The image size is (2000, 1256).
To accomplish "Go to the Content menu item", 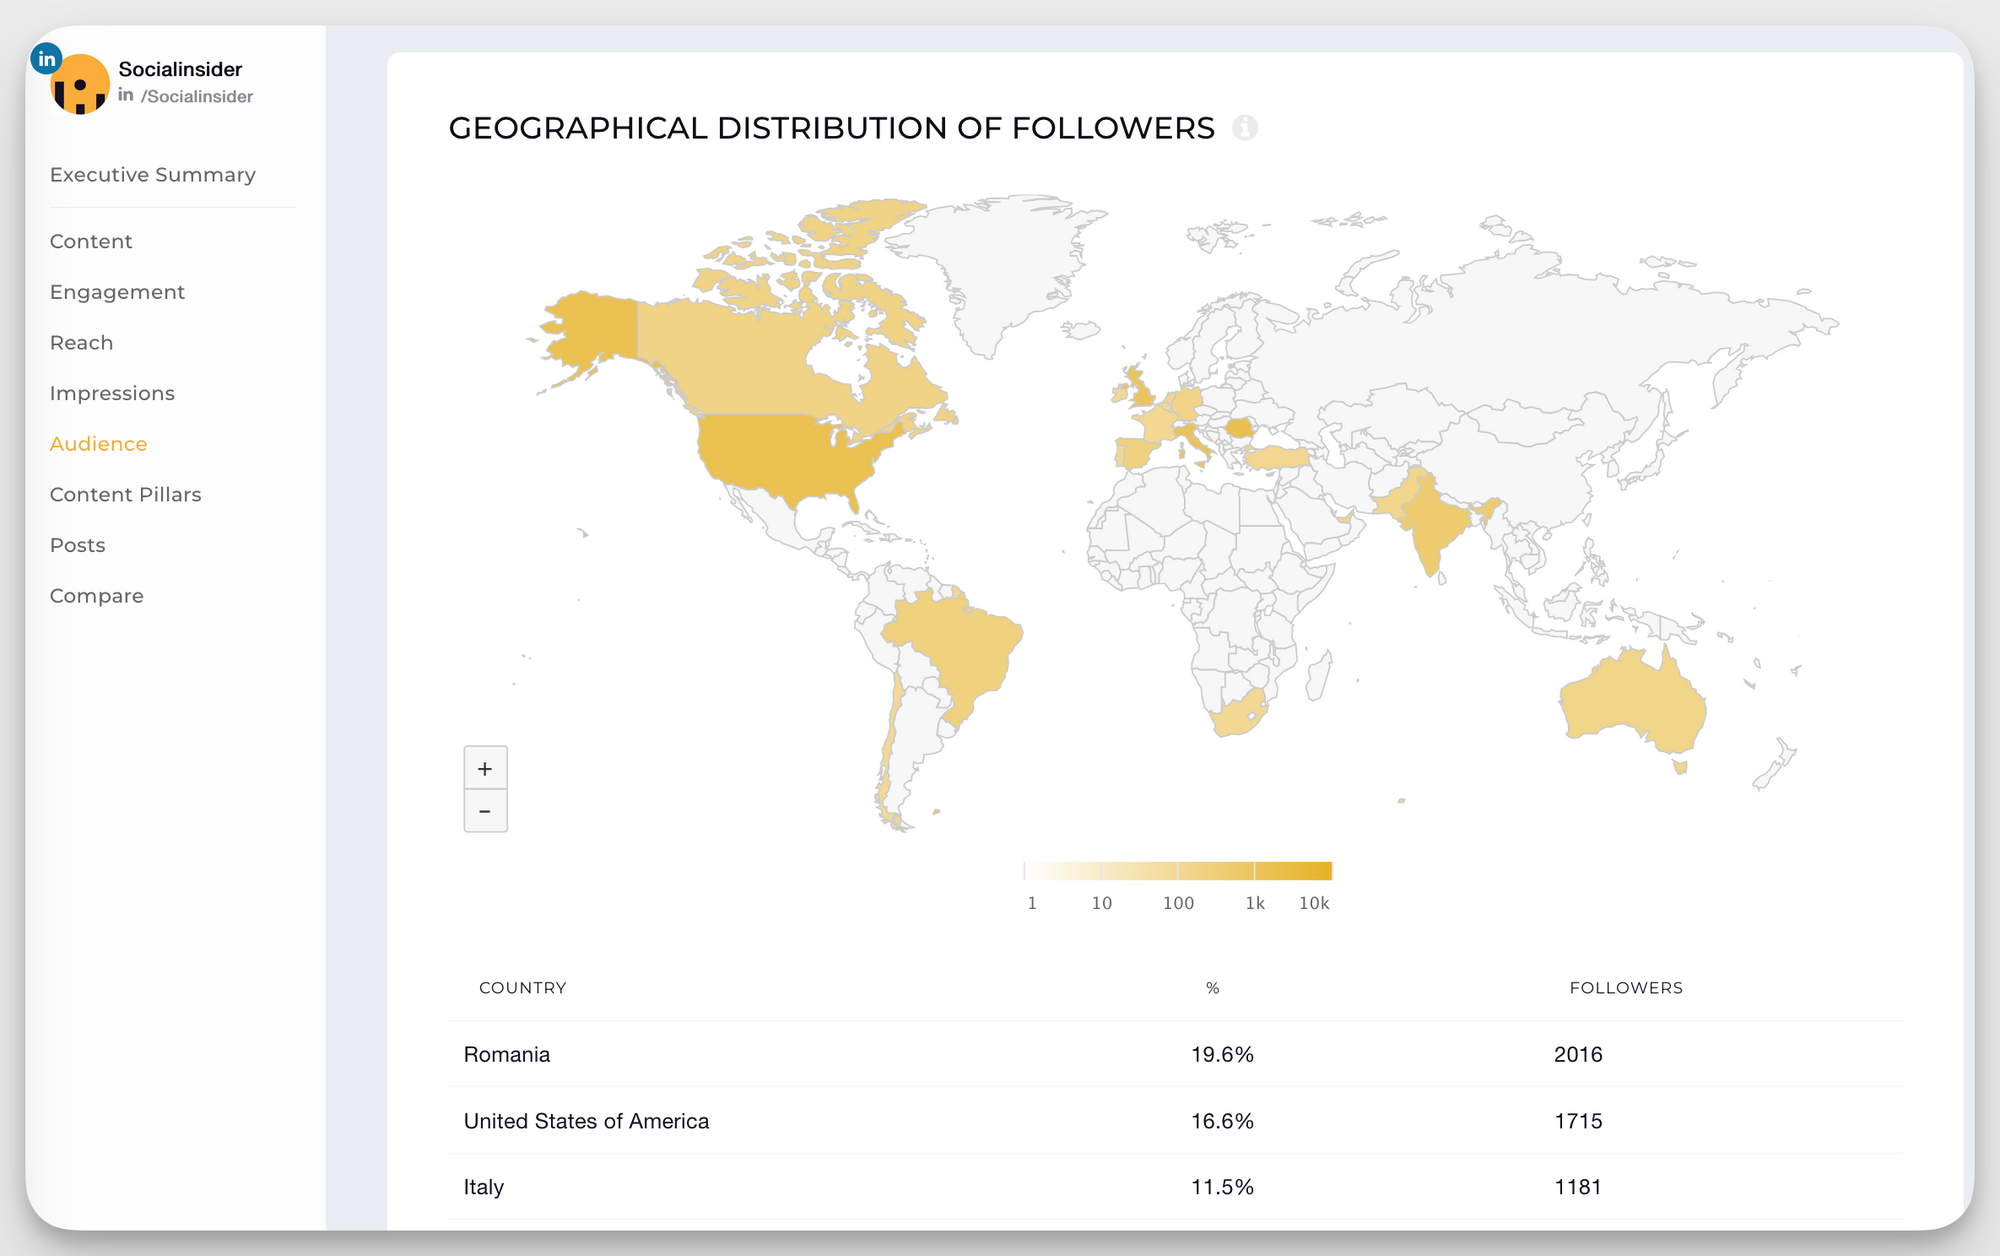I will coord(91,241).
